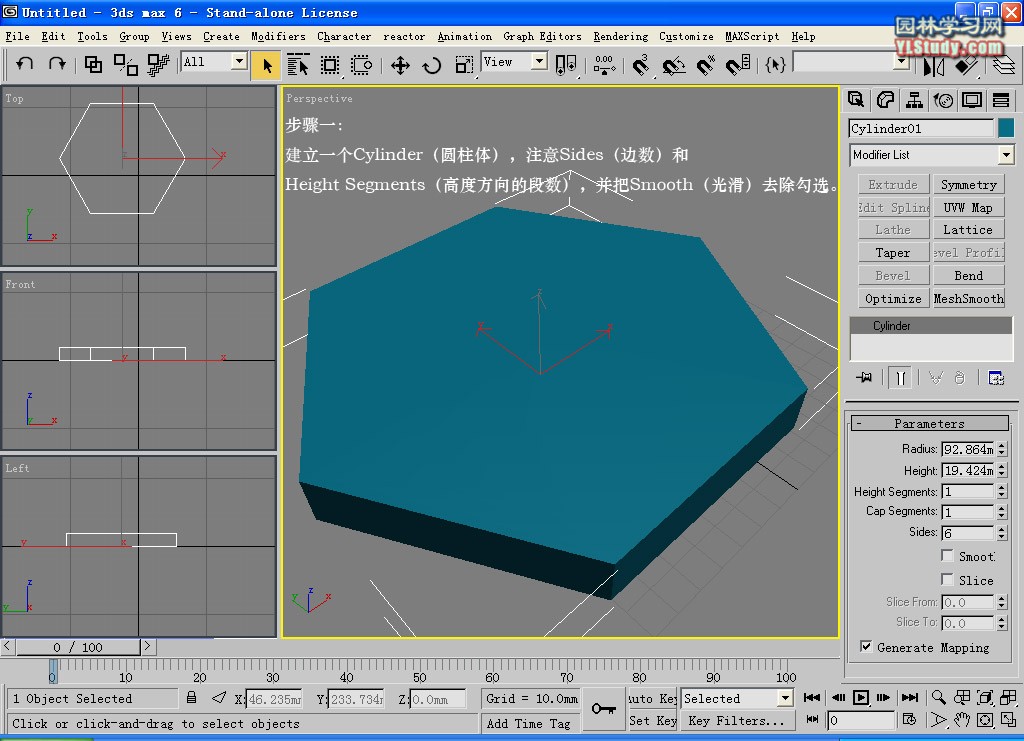Select the Rotate tool in toolbar
The width and height of the screenshot is (1024, 741).
coord(432,65)
